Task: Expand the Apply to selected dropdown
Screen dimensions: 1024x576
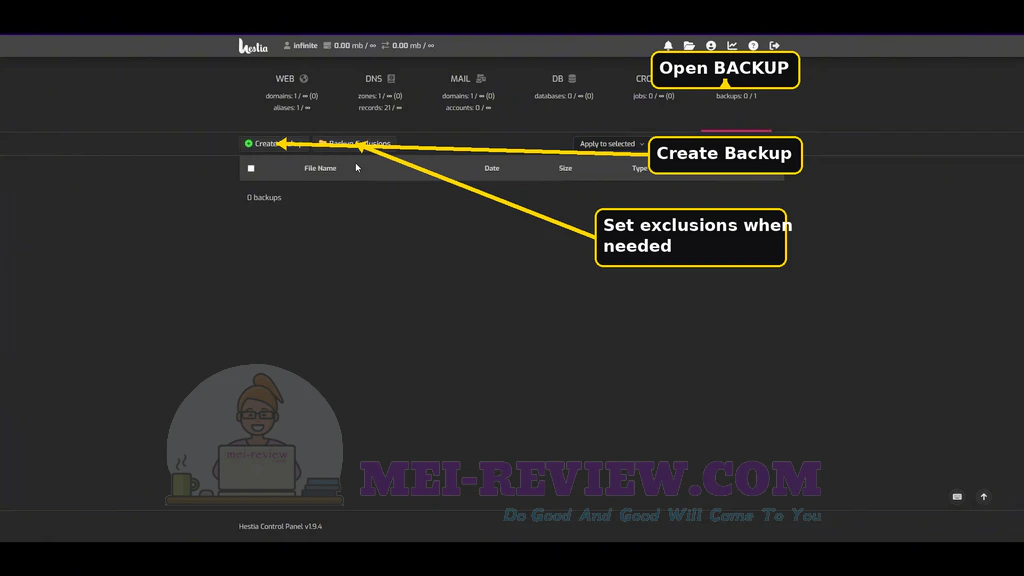Action: (x=611, y=144)
